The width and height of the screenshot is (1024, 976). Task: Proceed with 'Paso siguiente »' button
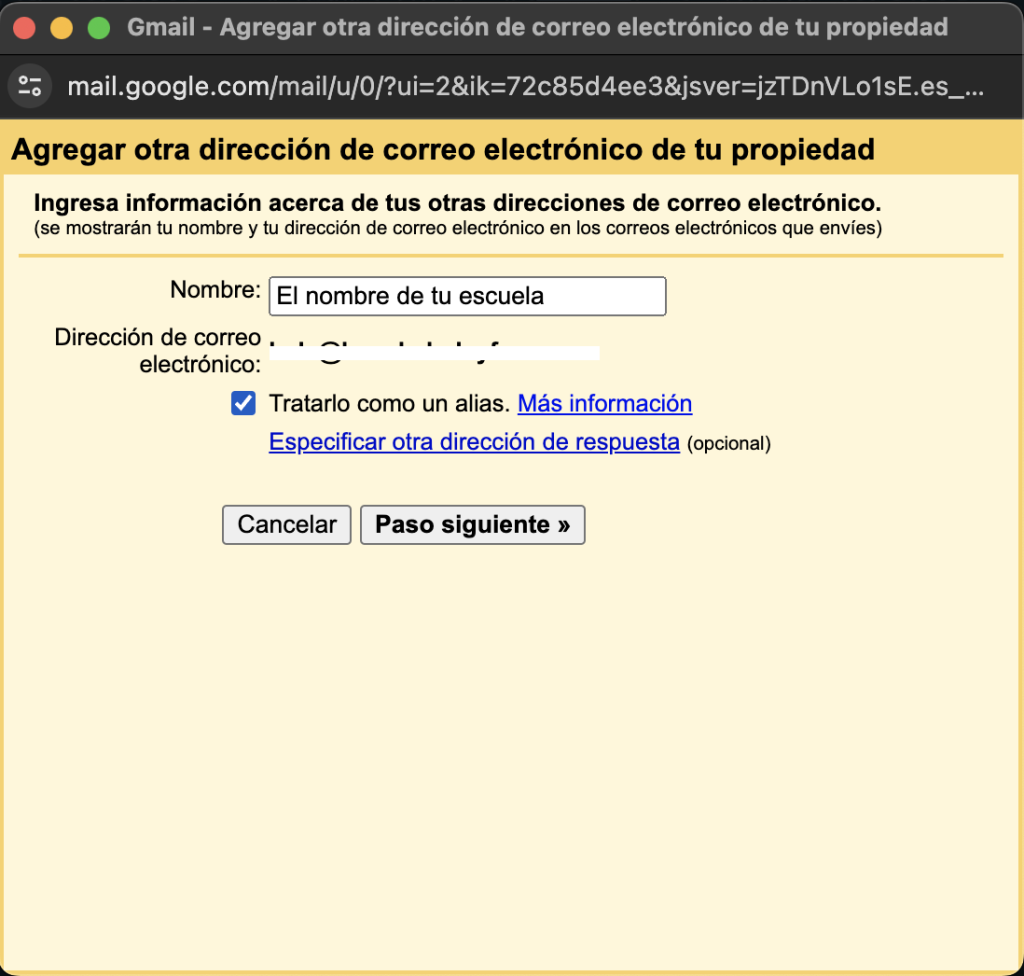(472, 525)
